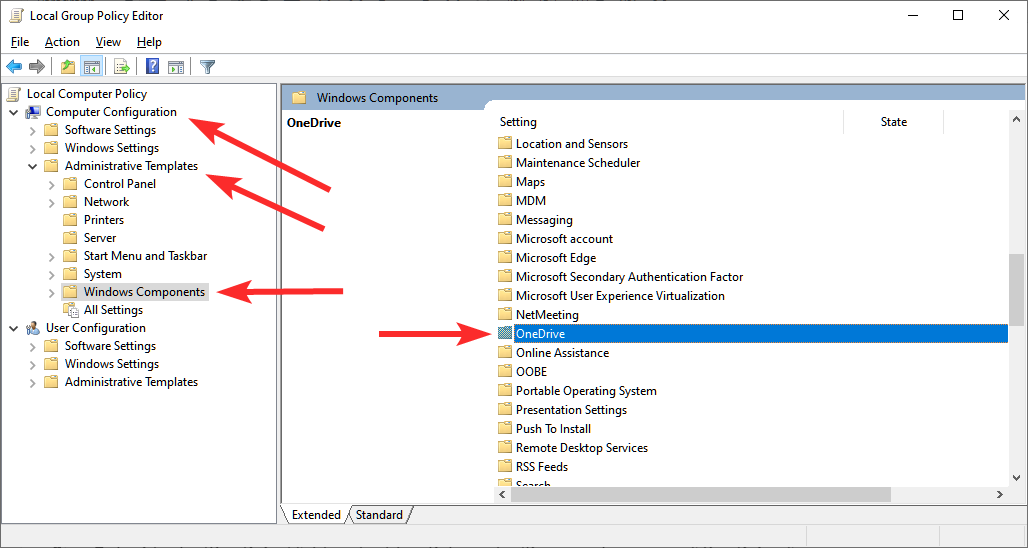Click the Export List toolbar icon
Viewport: 1028px width, 548px height.
[x=121, y=66]
